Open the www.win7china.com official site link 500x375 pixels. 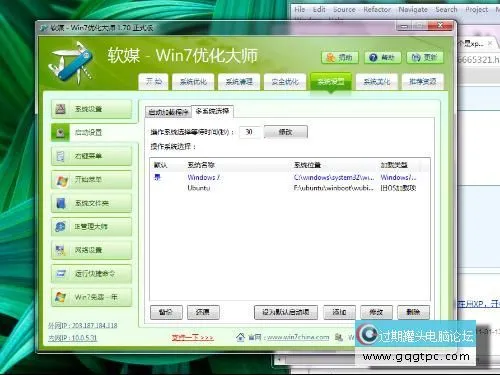(x=298, y=337)
